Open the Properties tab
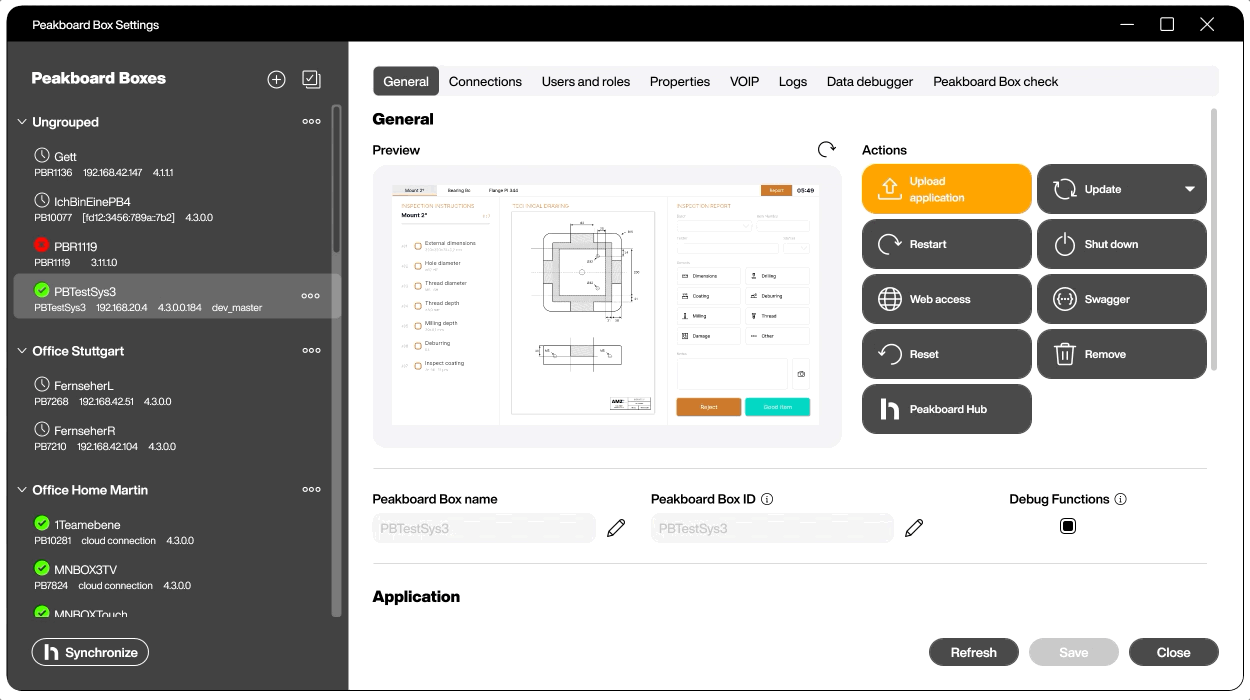The height and width of the screenshot is (700, 1250). coord(680,82)
